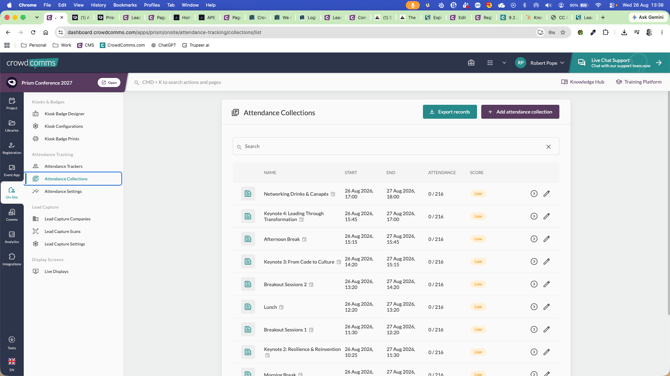Viewport: 670px width, 376px height.
Task: Open the Registration section in left rail
Action: click(x=12, y=148)
